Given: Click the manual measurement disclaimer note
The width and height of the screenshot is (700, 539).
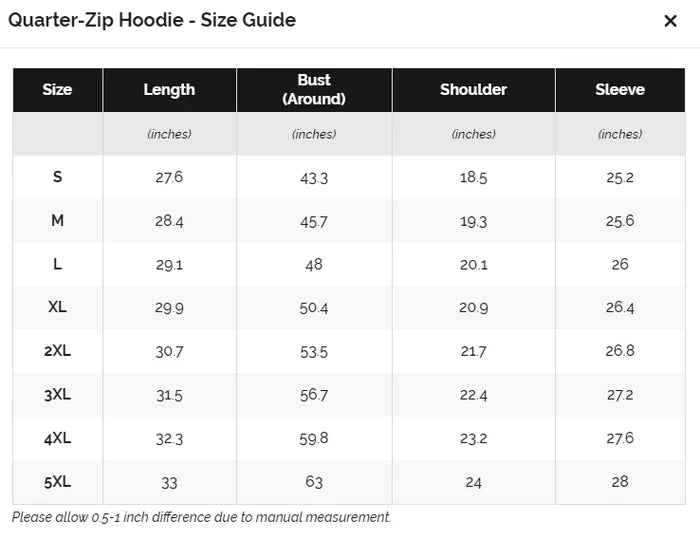Looking at the screenshot, I should [x=201, y=518].
